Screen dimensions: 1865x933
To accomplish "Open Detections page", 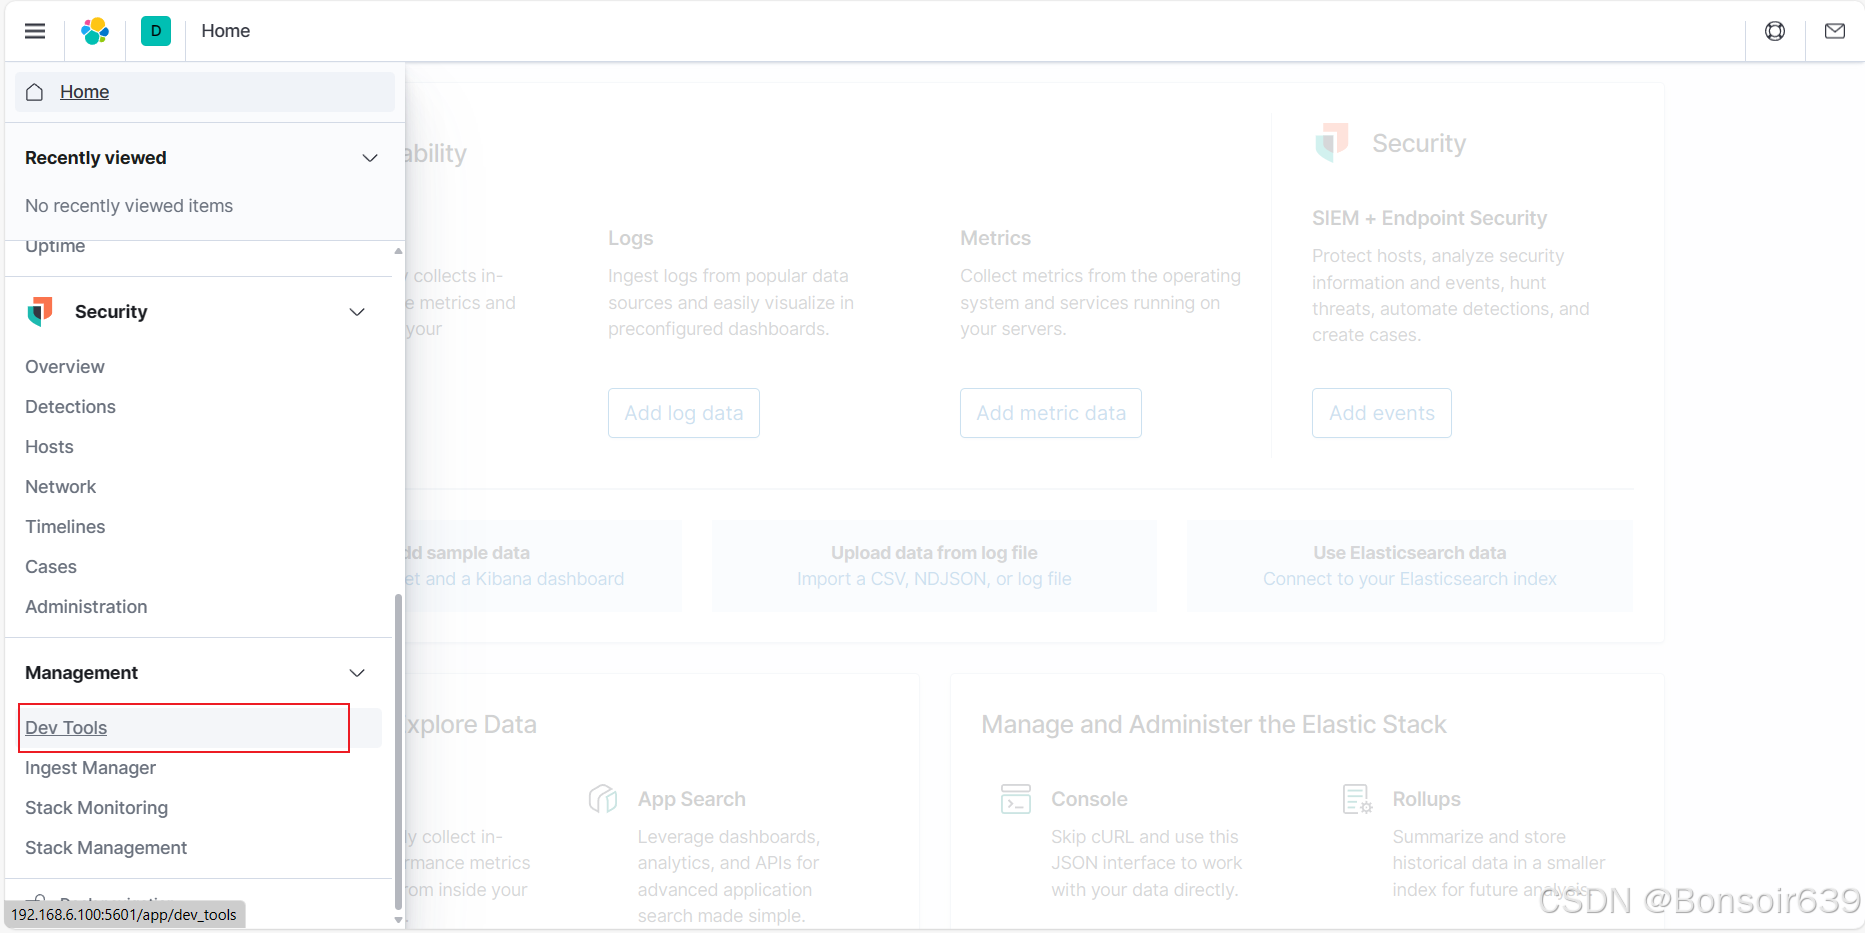I will (70, 407).
